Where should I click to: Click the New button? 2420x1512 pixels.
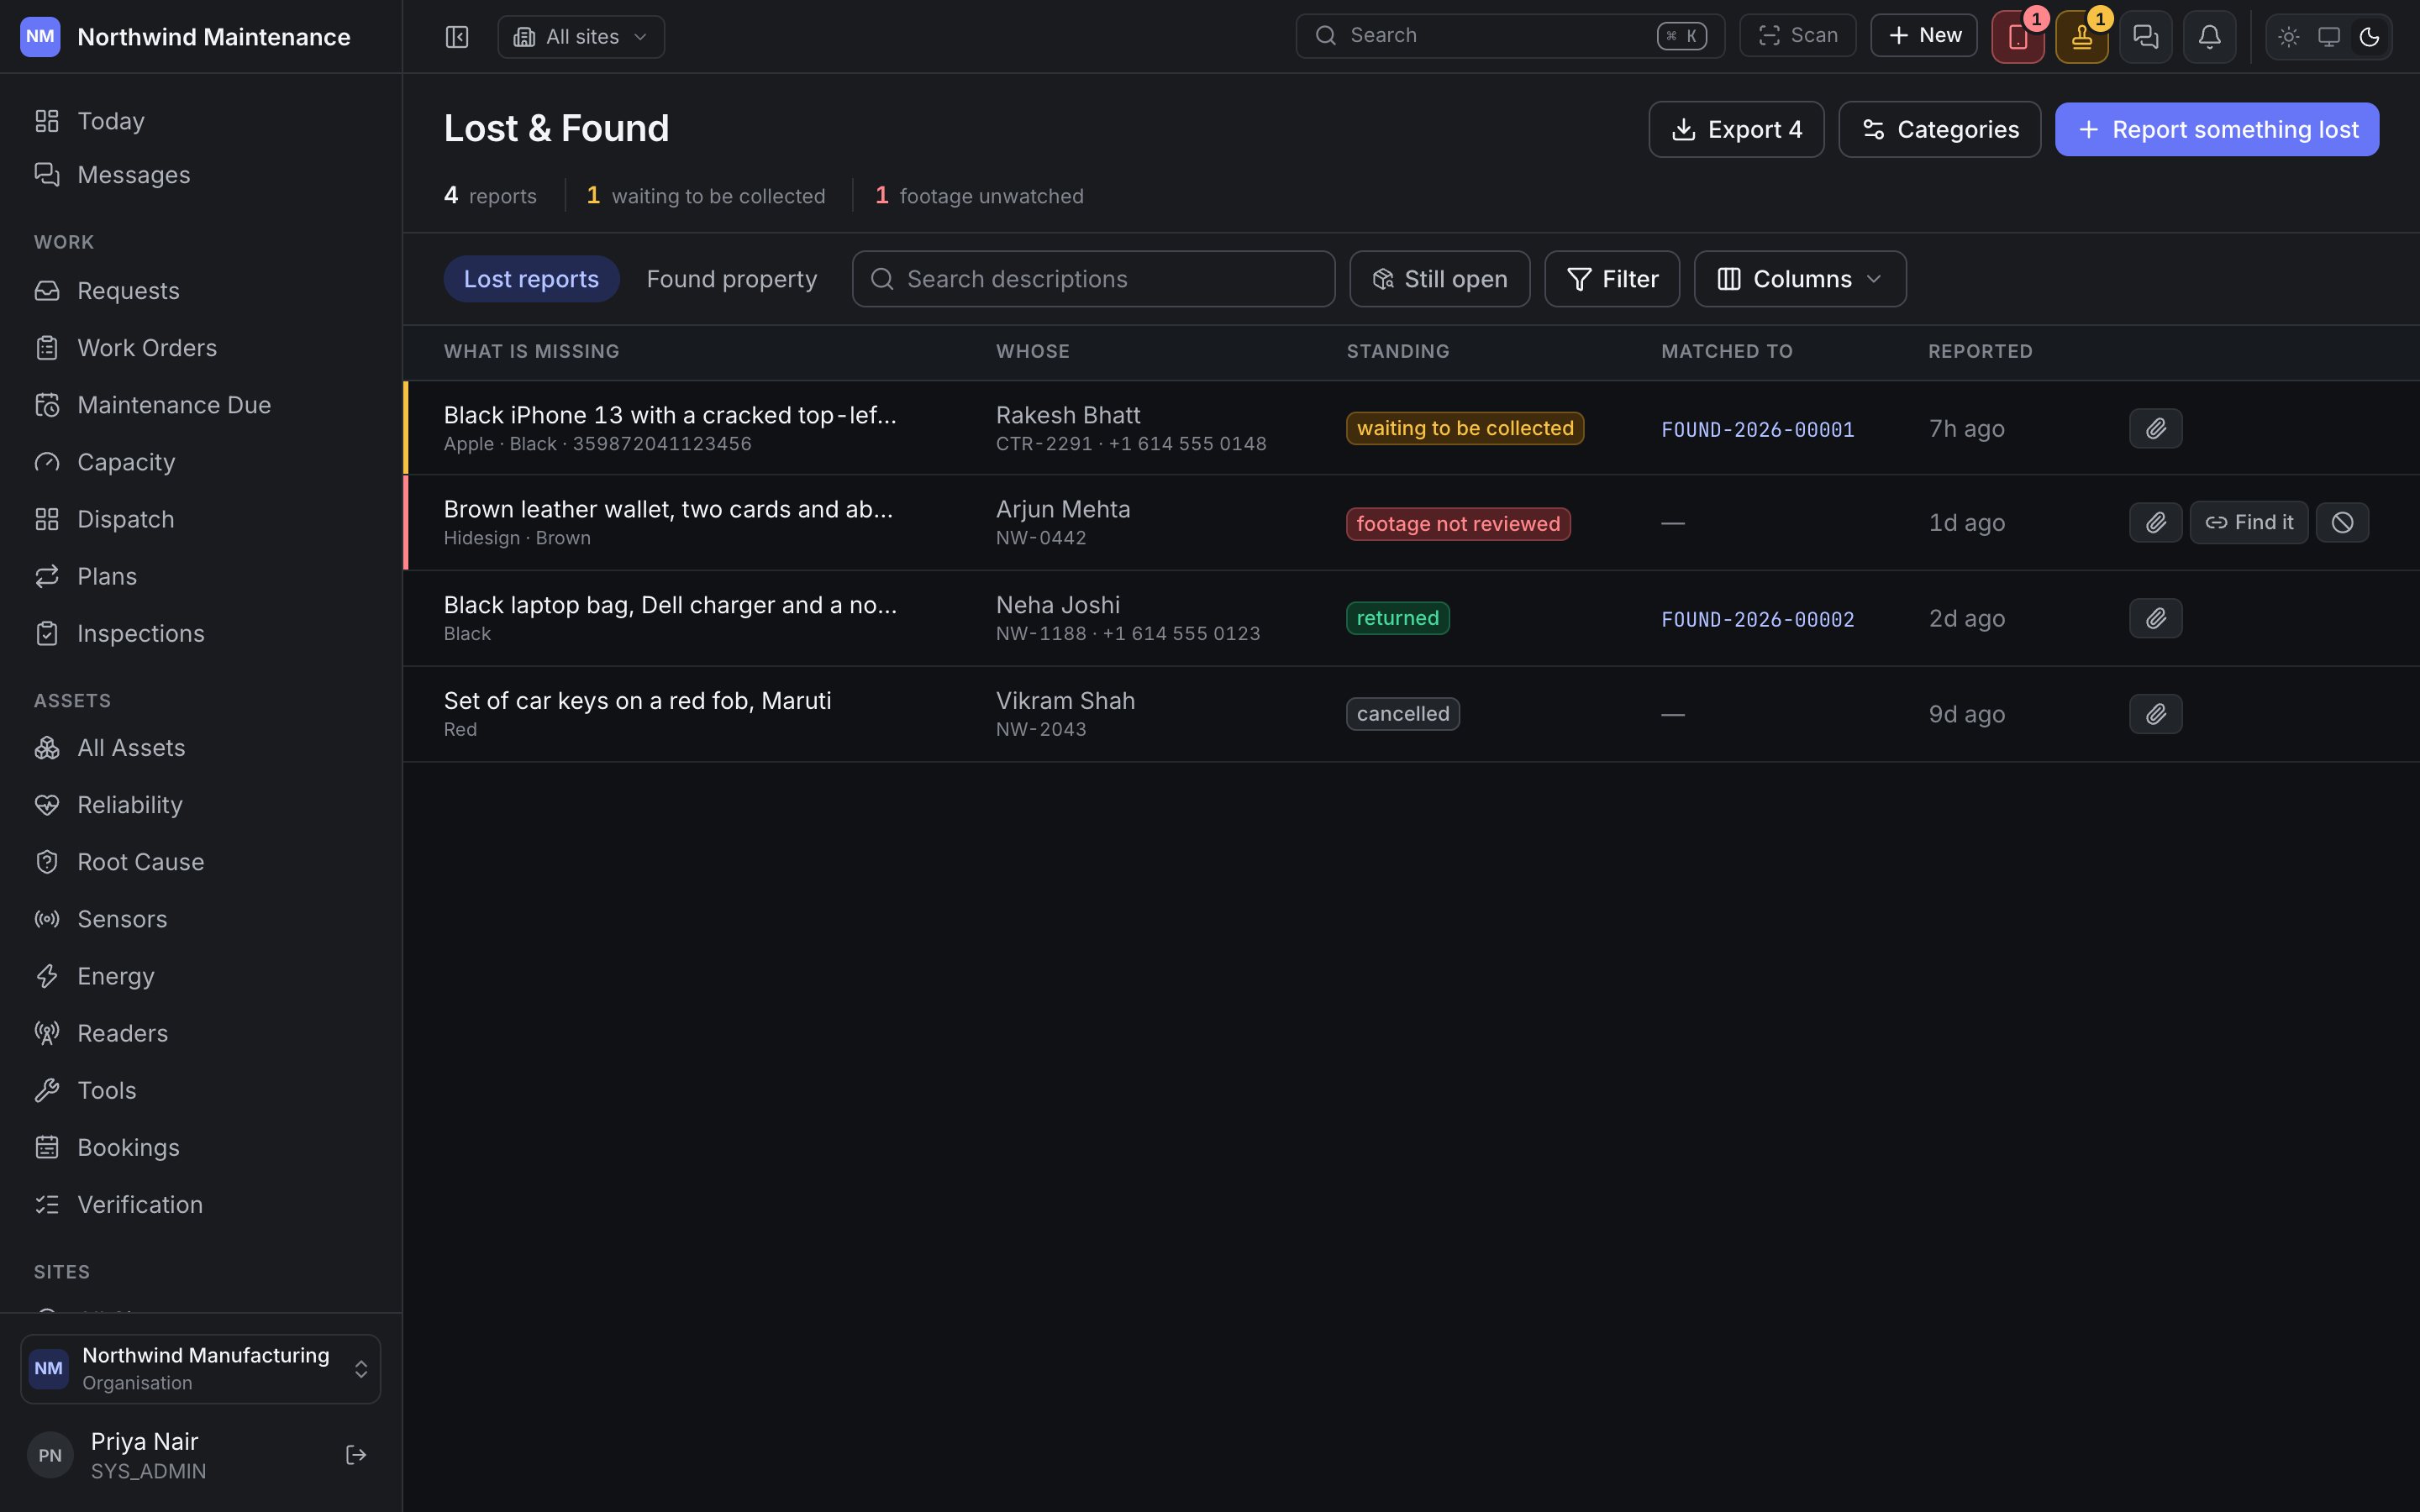click(1924, 36)
